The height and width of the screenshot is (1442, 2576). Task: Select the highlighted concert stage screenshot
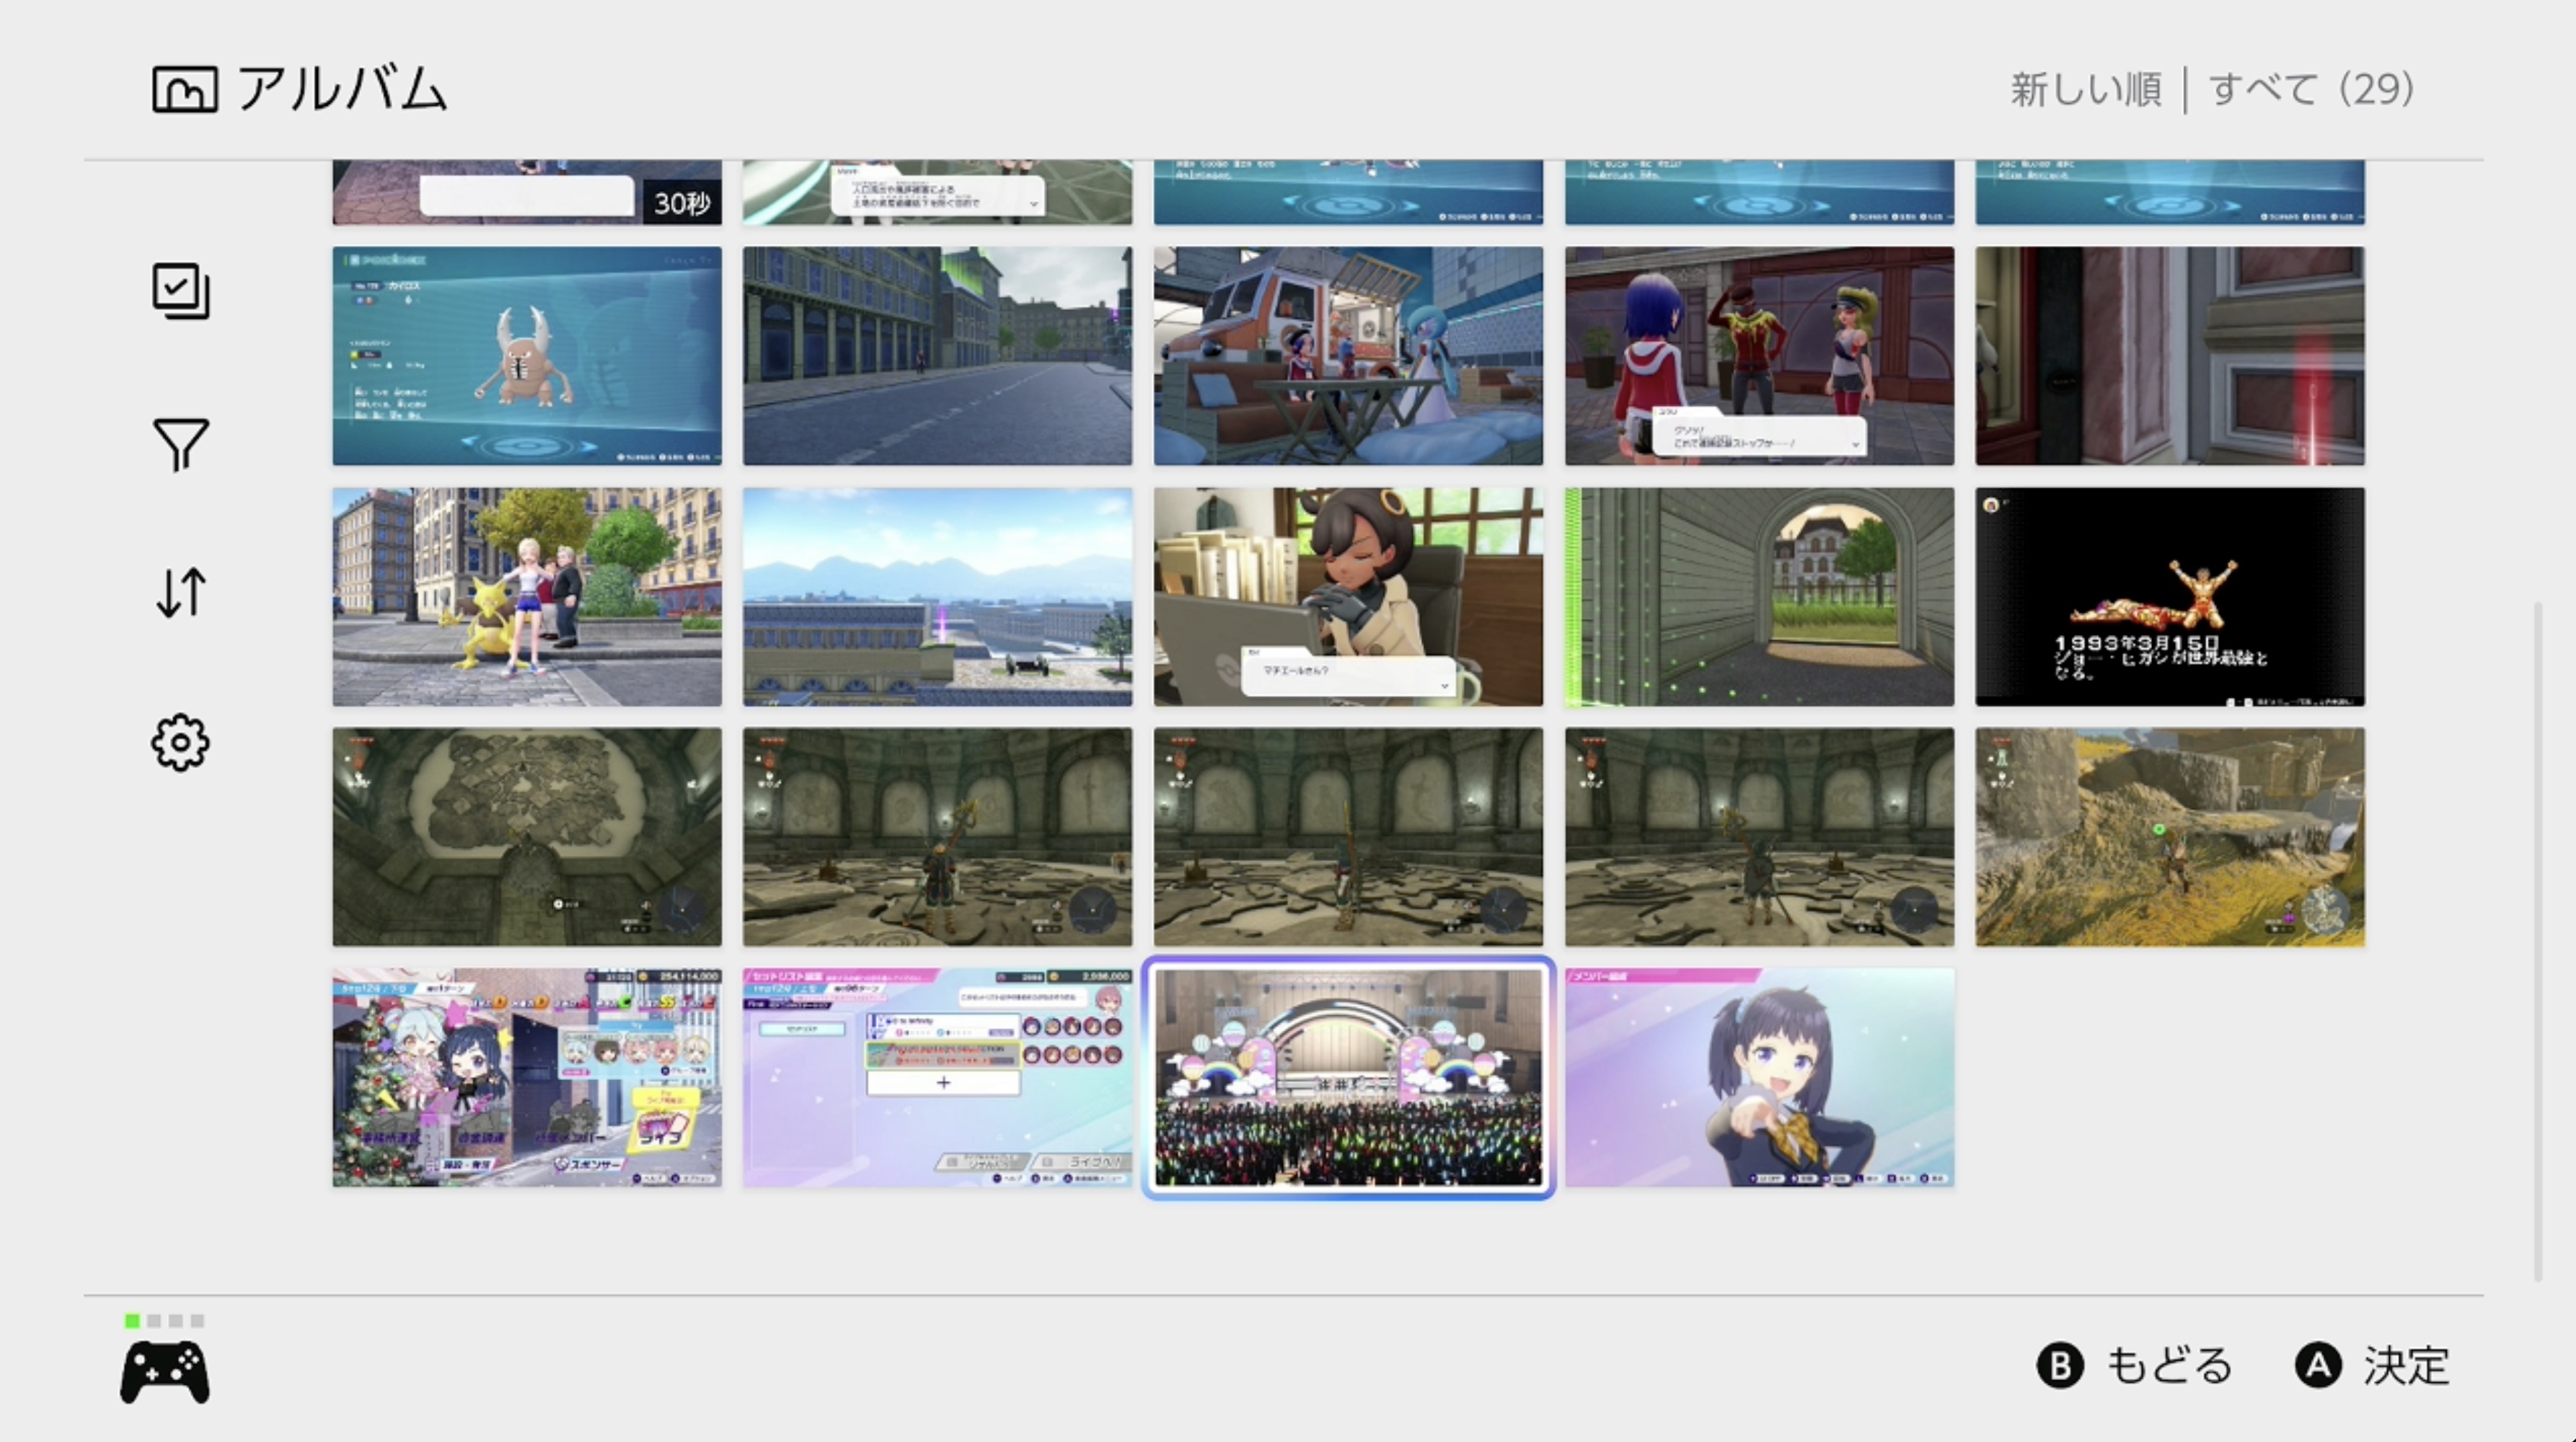[x=1348, y=1077]
